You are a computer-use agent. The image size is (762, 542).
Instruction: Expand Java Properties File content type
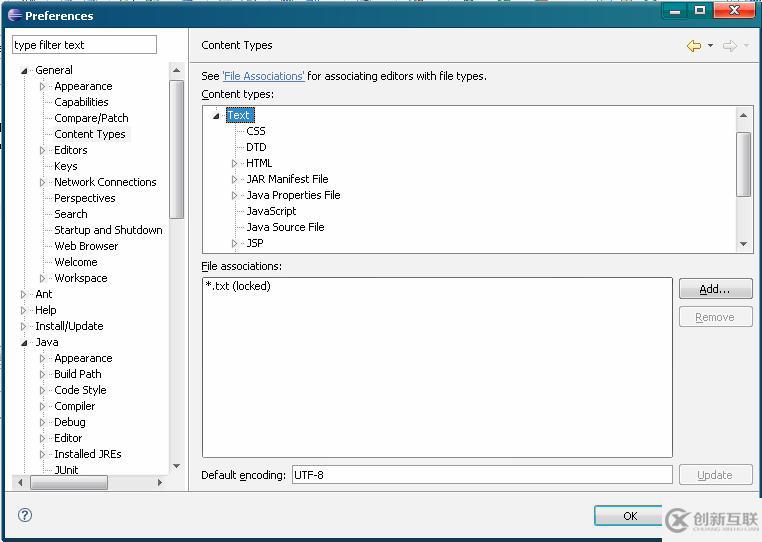235,196
